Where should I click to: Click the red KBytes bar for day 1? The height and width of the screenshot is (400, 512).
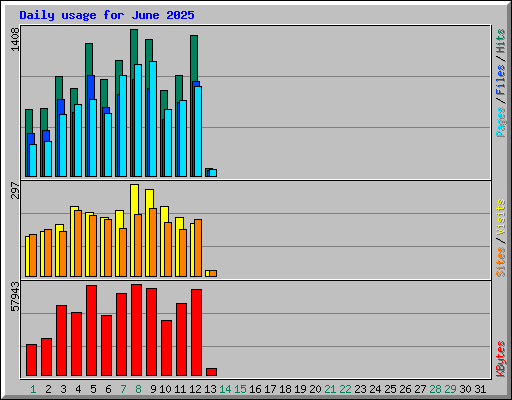[x=32, y=360]
